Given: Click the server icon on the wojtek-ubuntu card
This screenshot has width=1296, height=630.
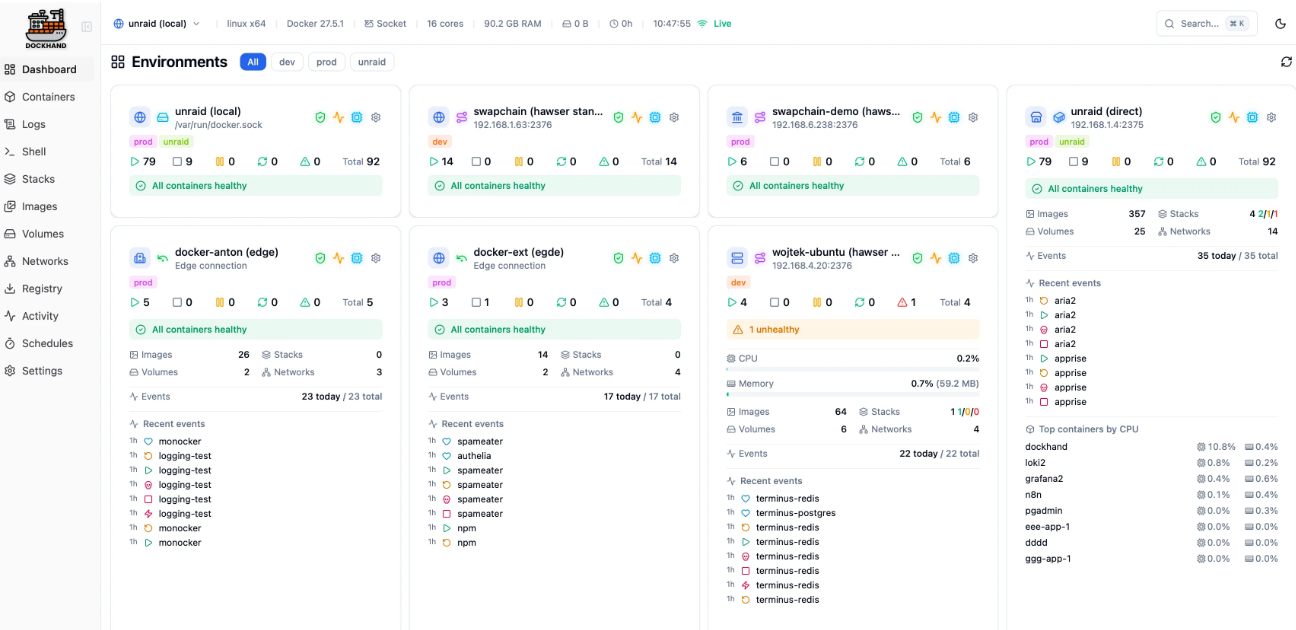Looking at the screenshot, I should (738, 258).
